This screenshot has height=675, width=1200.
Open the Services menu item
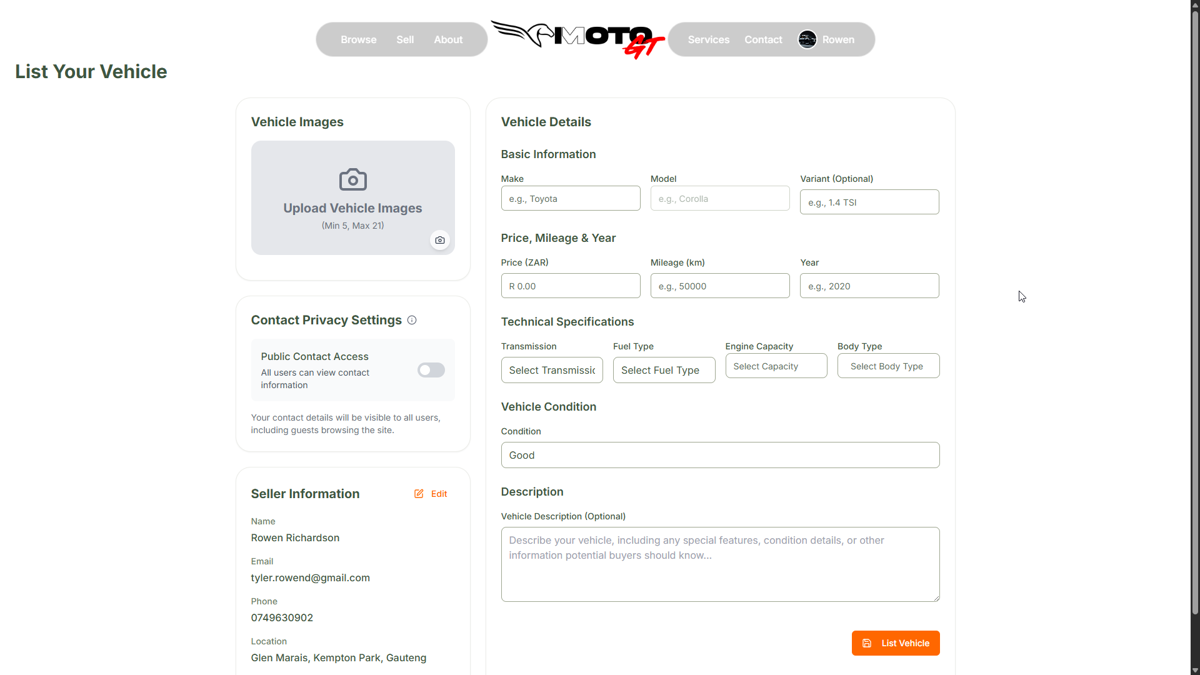pos(709,40)
